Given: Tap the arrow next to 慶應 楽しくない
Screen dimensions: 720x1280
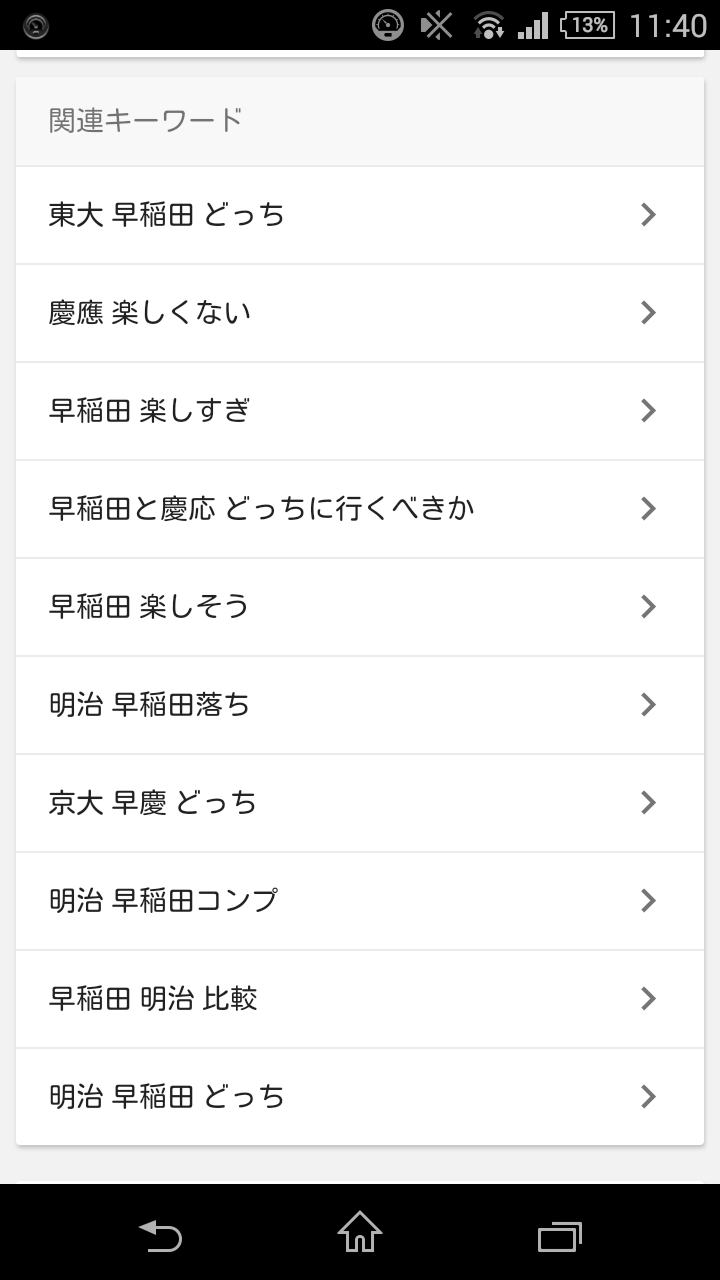Looking at the screenshot, I should click(x=648, y=313).
